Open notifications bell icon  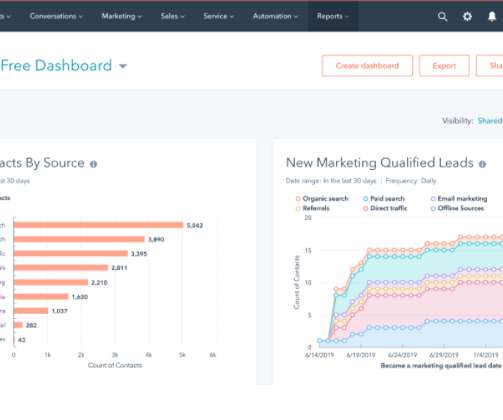pos(492,16)
